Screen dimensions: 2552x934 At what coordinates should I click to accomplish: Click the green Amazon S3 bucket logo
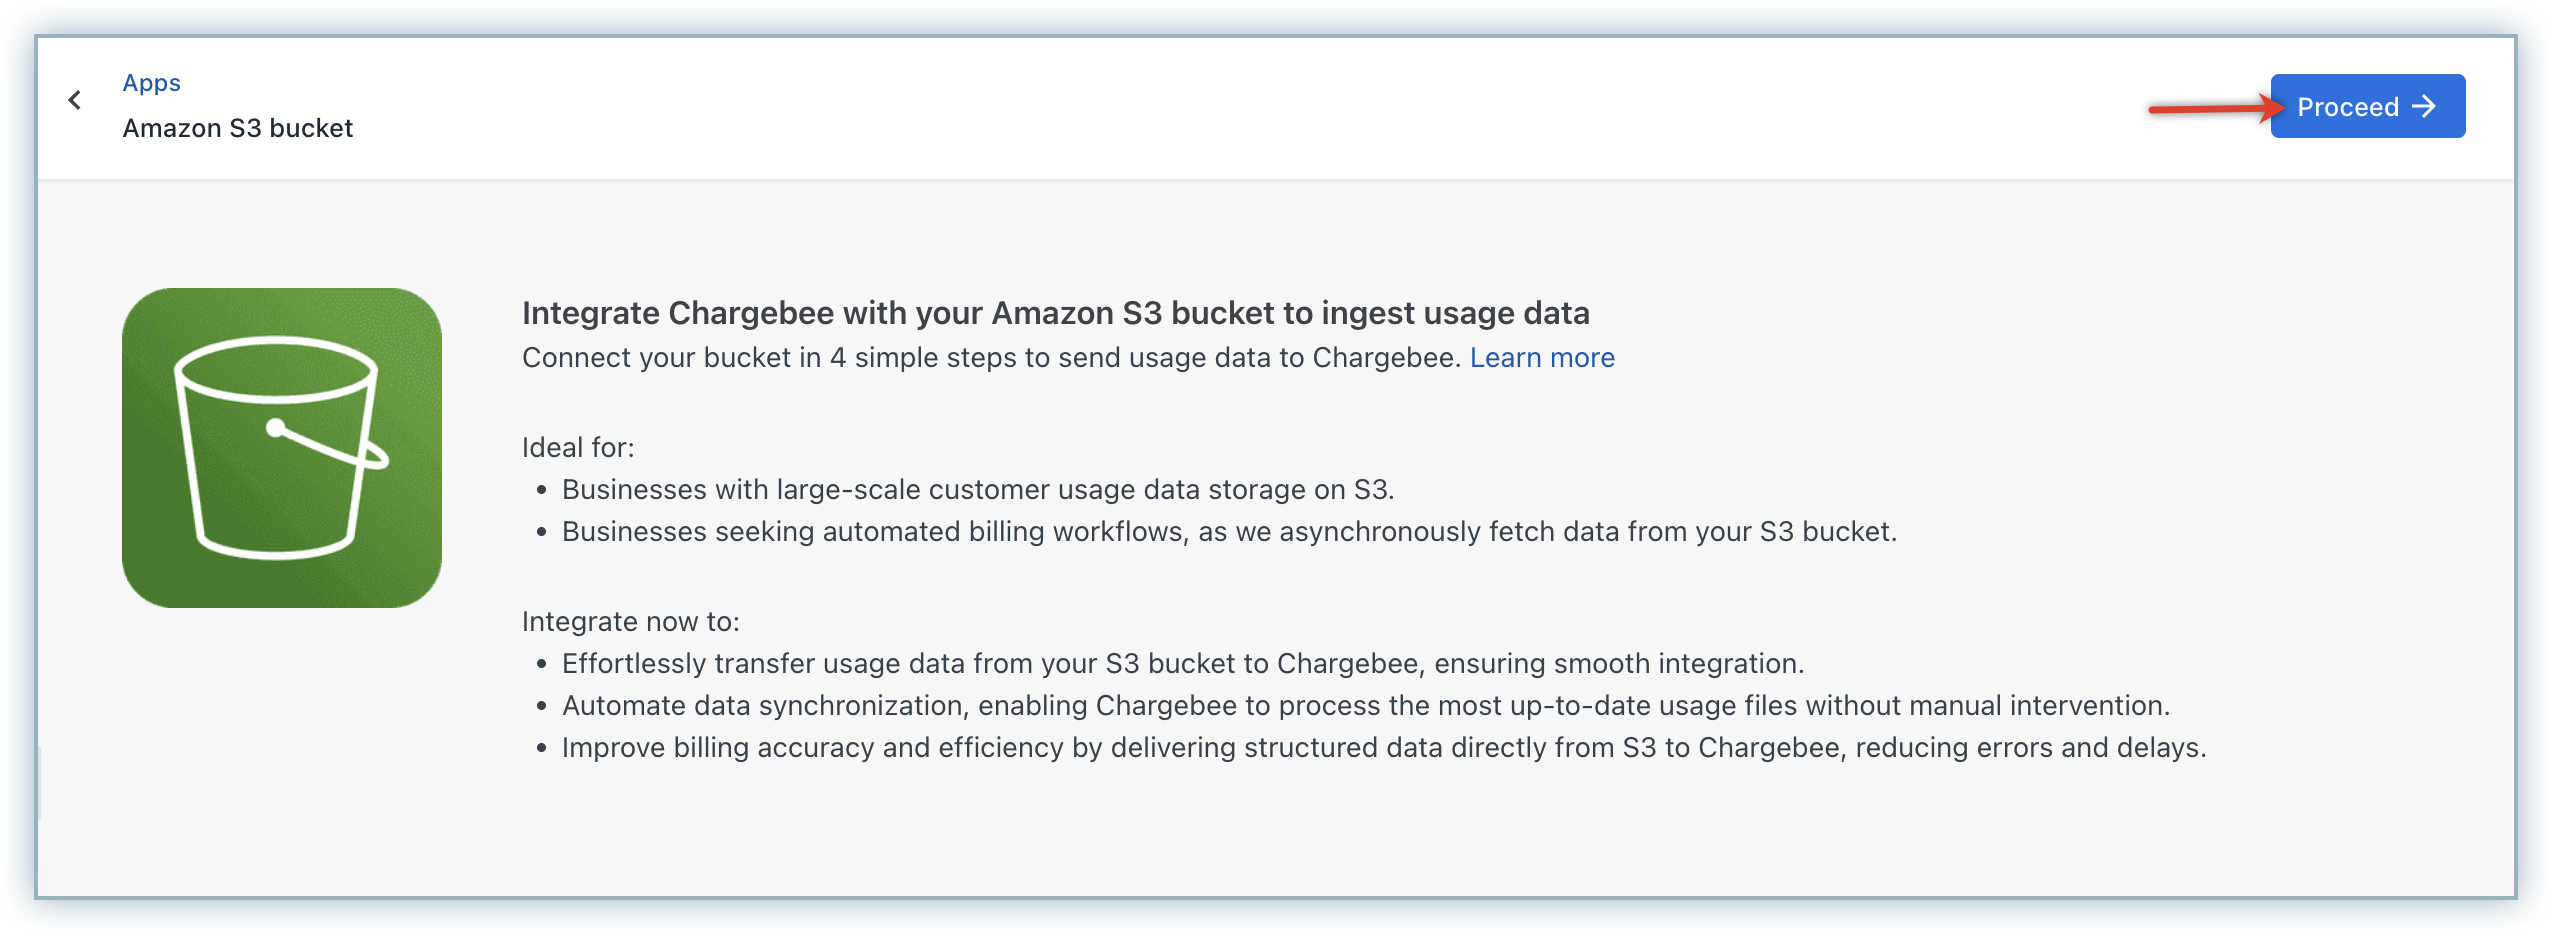pos(282,448)
